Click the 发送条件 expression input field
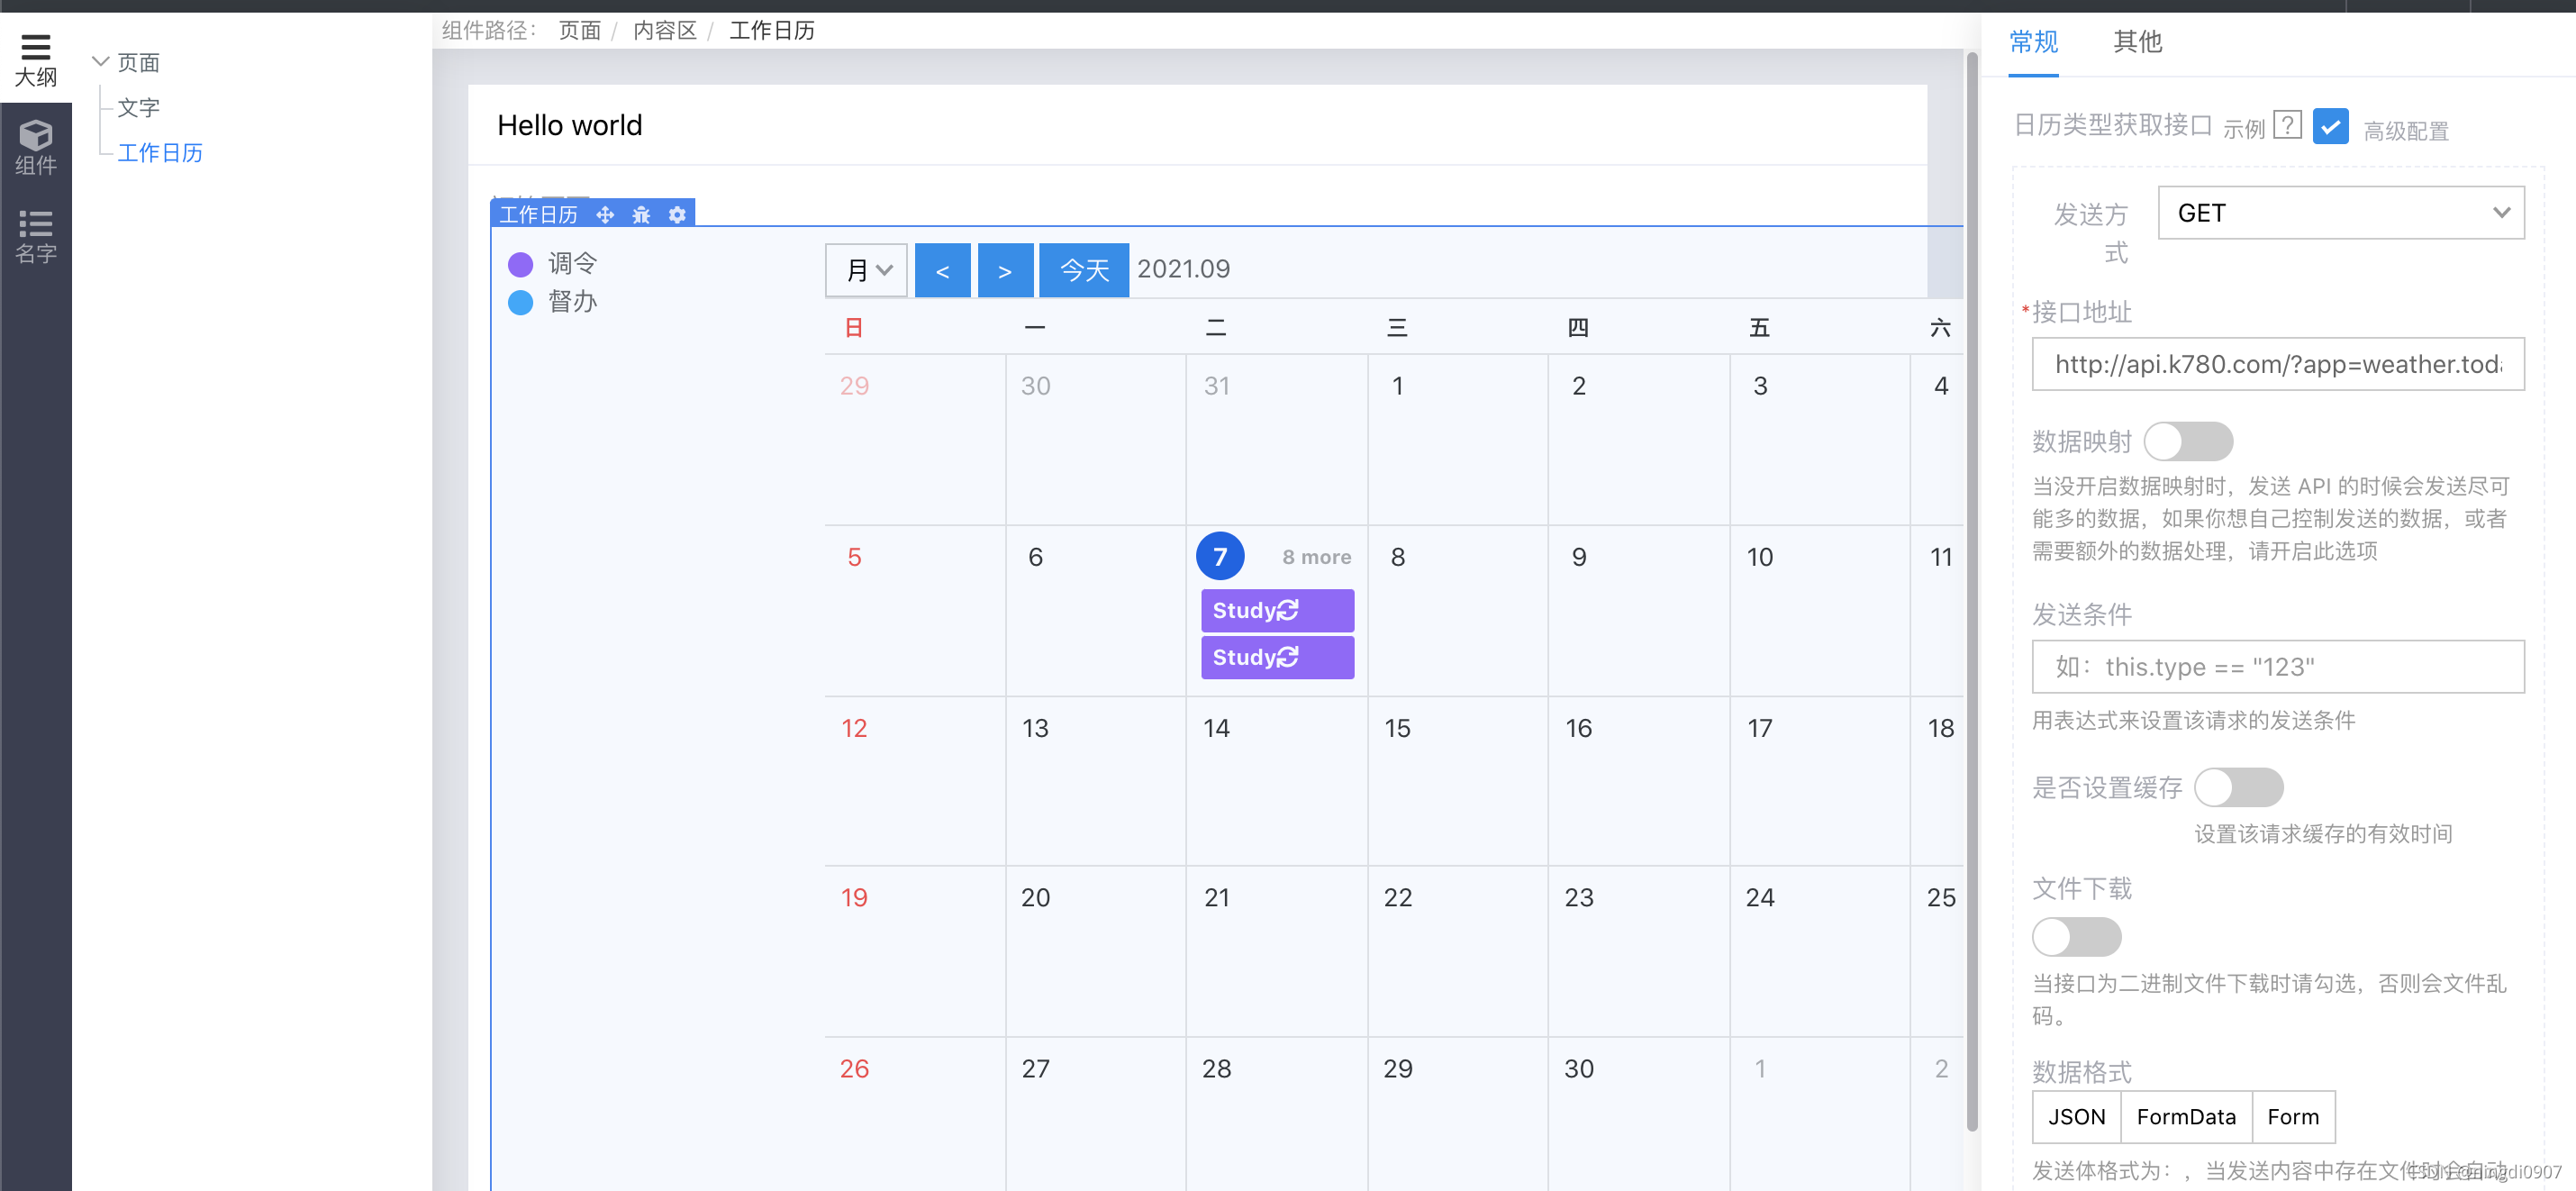Screen dimensions: 2576x1191 [x=2277, y=667]
